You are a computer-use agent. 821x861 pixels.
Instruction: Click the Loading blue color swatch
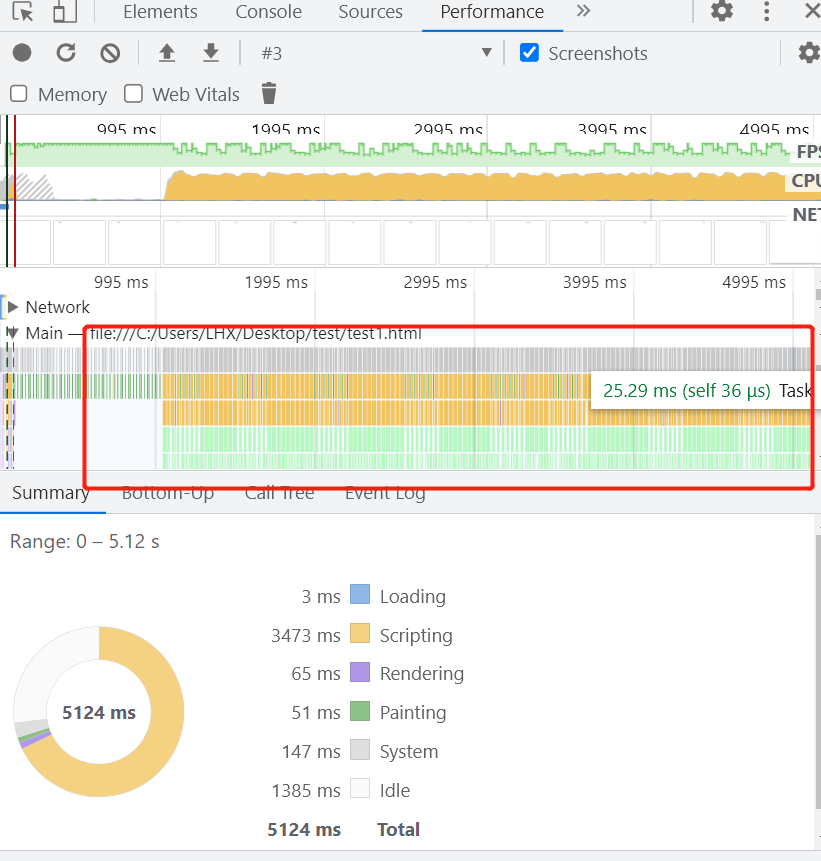pyautogui.click(x=360, y=595)
